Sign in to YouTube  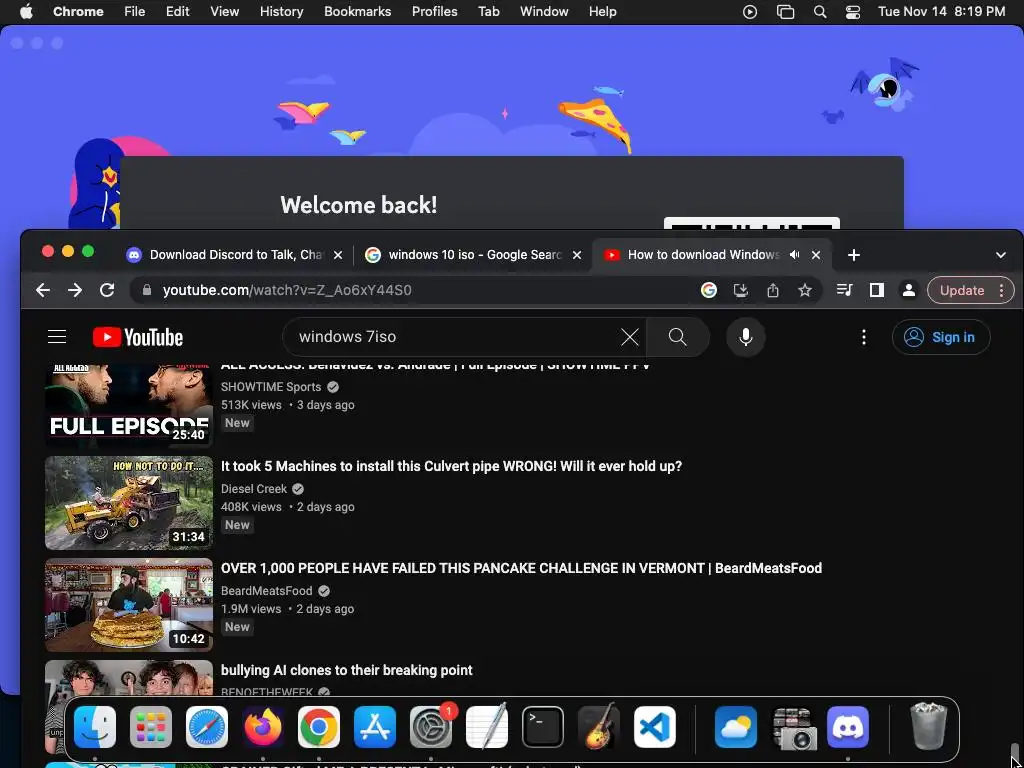(941, 337)
